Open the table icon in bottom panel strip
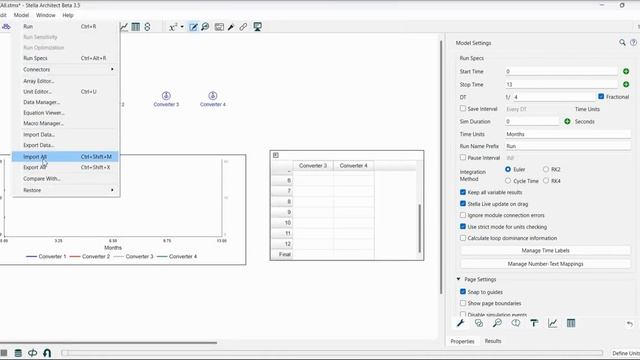 pyautogui.click(x=571, y=323)
